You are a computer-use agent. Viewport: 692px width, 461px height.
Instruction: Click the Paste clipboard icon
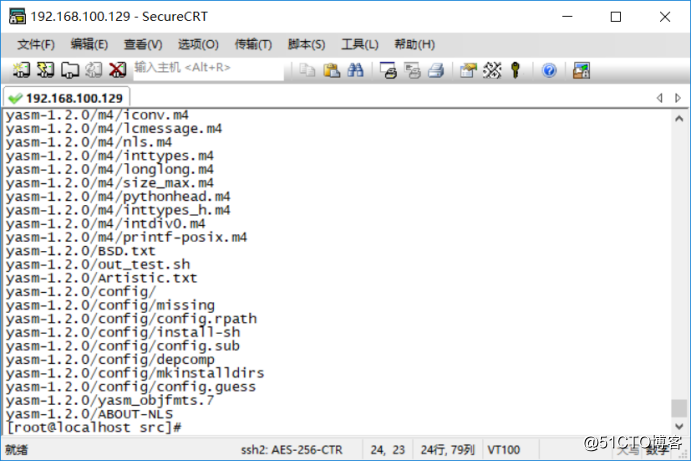[x=331, y=70]
